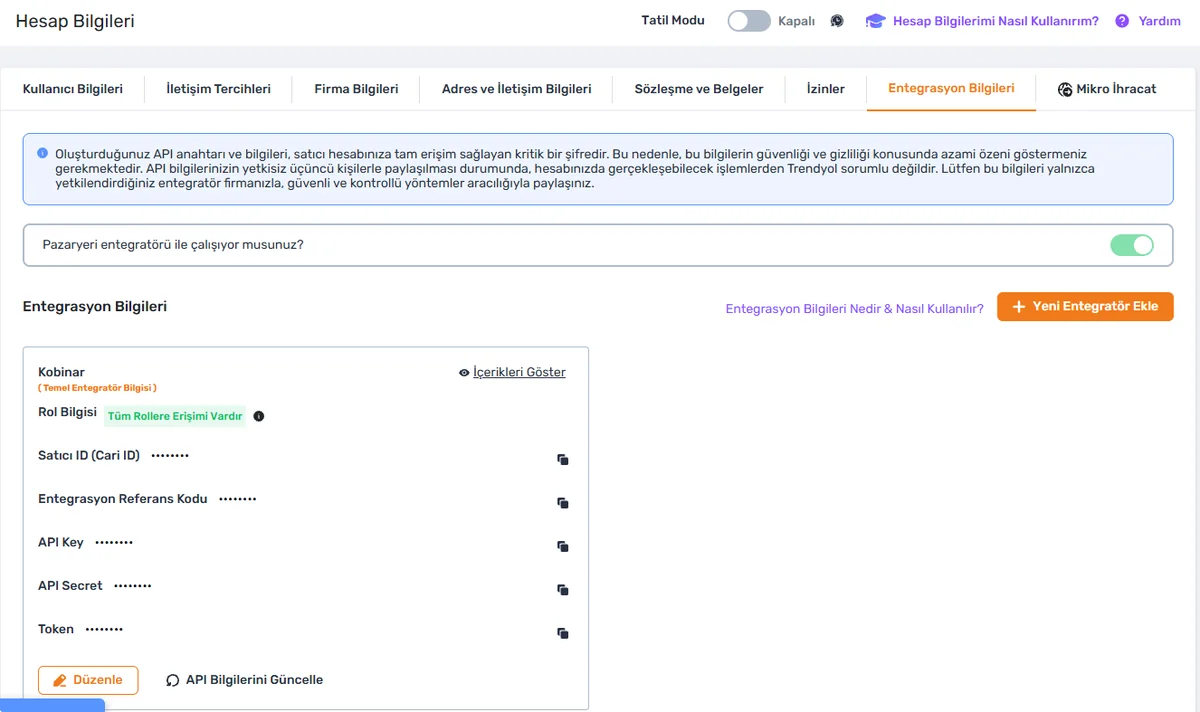Copy the API Secret value
Viewport: 1200px width, 712px height.
(x=563, y=590)
